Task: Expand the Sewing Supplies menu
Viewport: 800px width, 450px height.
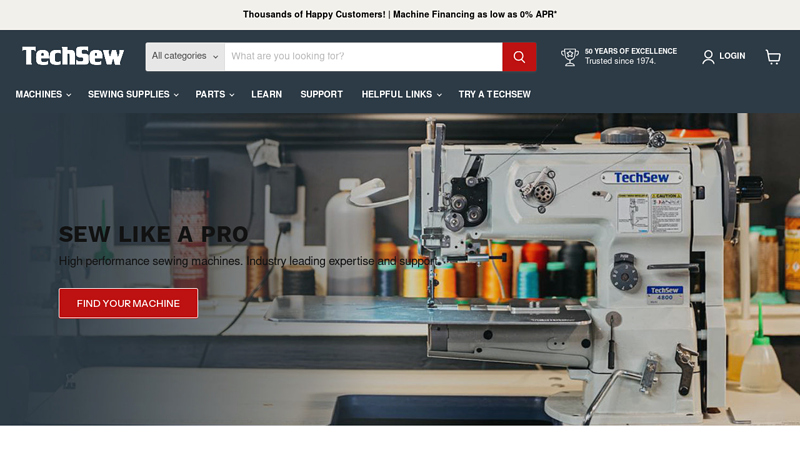Action: (133, 94)
